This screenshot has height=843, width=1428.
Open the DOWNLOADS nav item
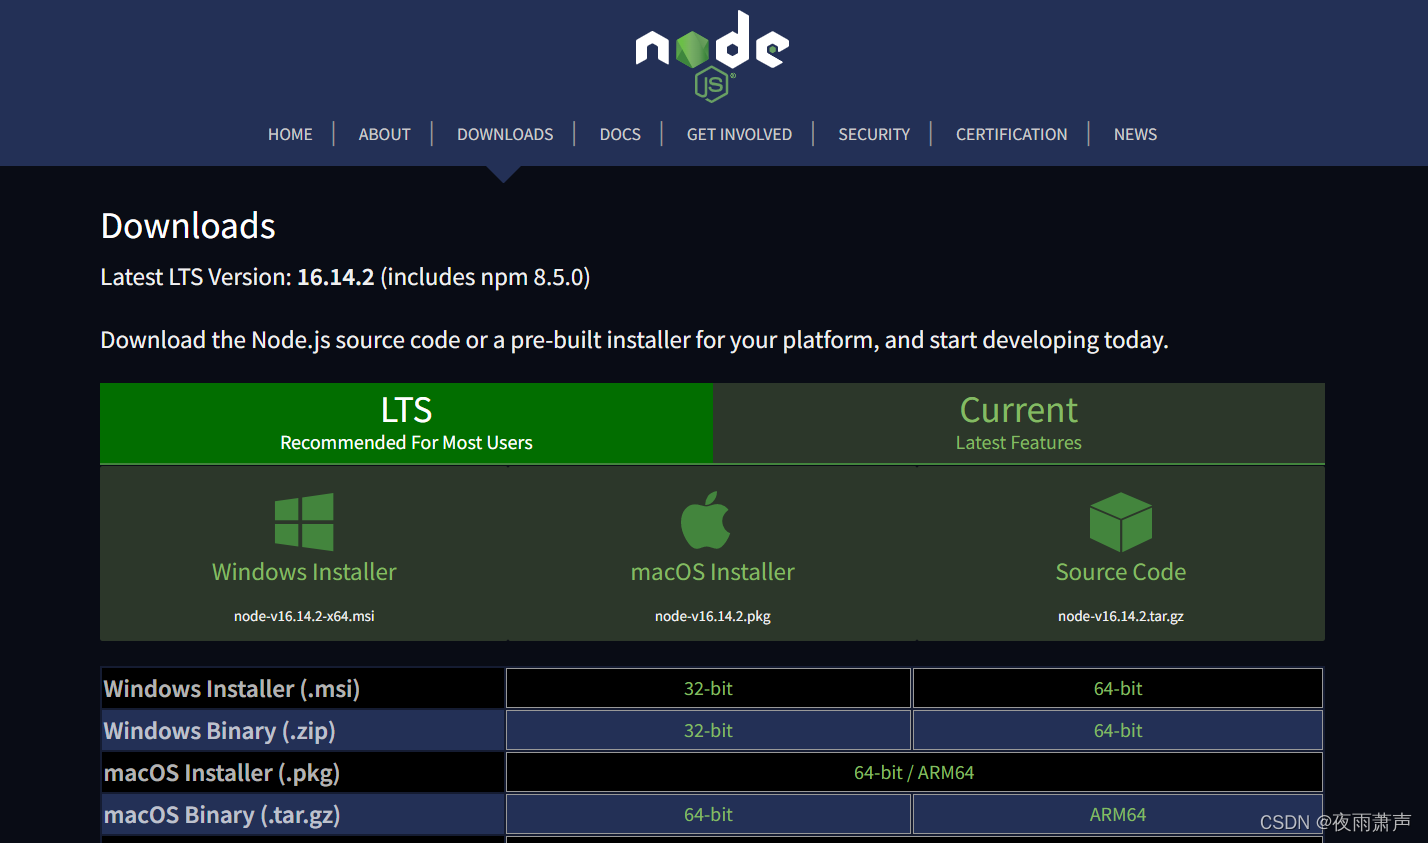[505, 134]
